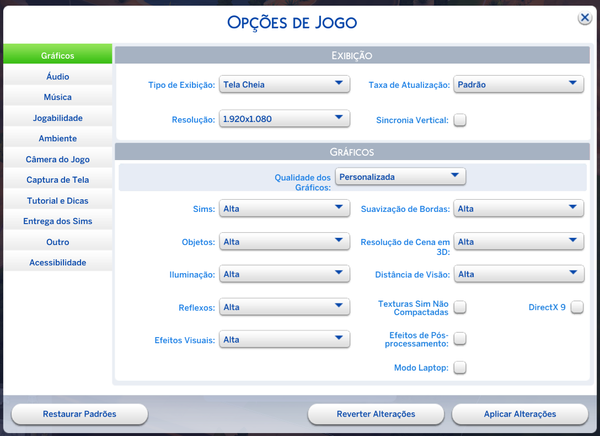Open the Suavização de Bordas dropdown
This screenshot has width=600, height=436.
tap(518, 208)
